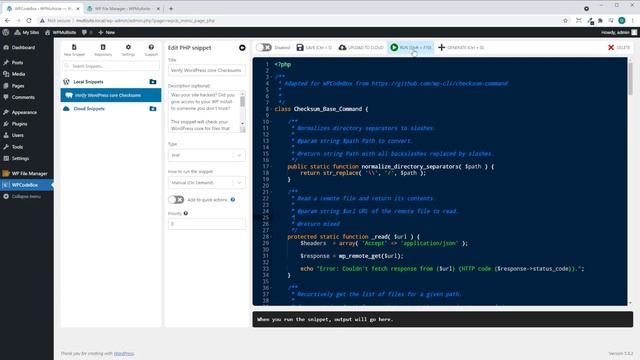Add new folder to Local Snippets

(153, 82)
